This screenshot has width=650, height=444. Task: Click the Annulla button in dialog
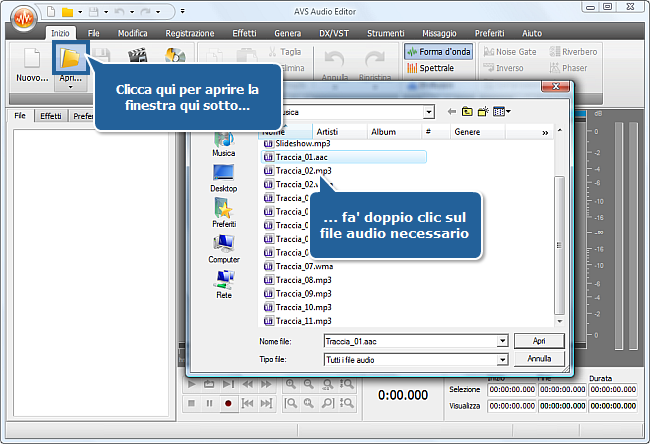[x=539, y=358]
